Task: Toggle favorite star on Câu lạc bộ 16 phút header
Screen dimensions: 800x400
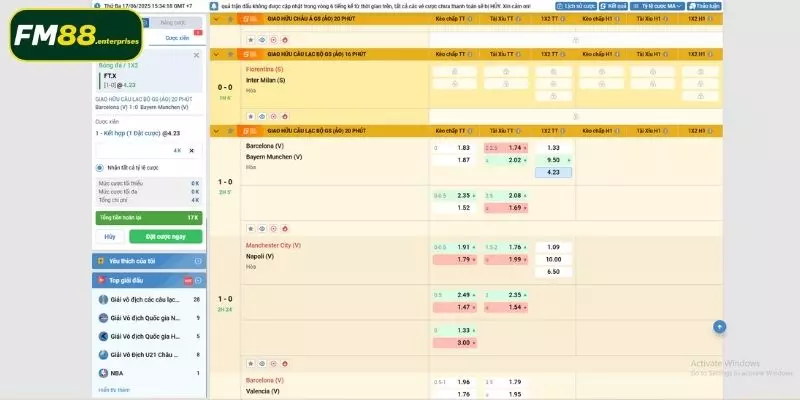Action: [230, 54]
